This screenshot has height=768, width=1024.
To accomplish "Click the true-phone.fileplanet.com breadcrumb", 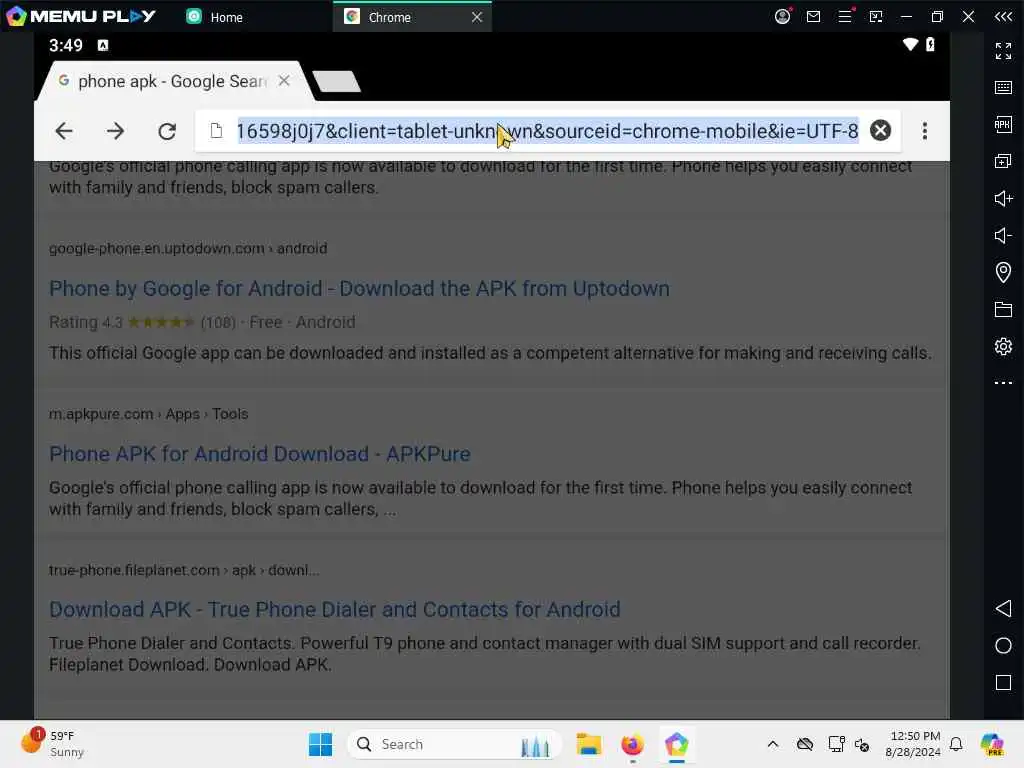I will [x=184, y=570].
